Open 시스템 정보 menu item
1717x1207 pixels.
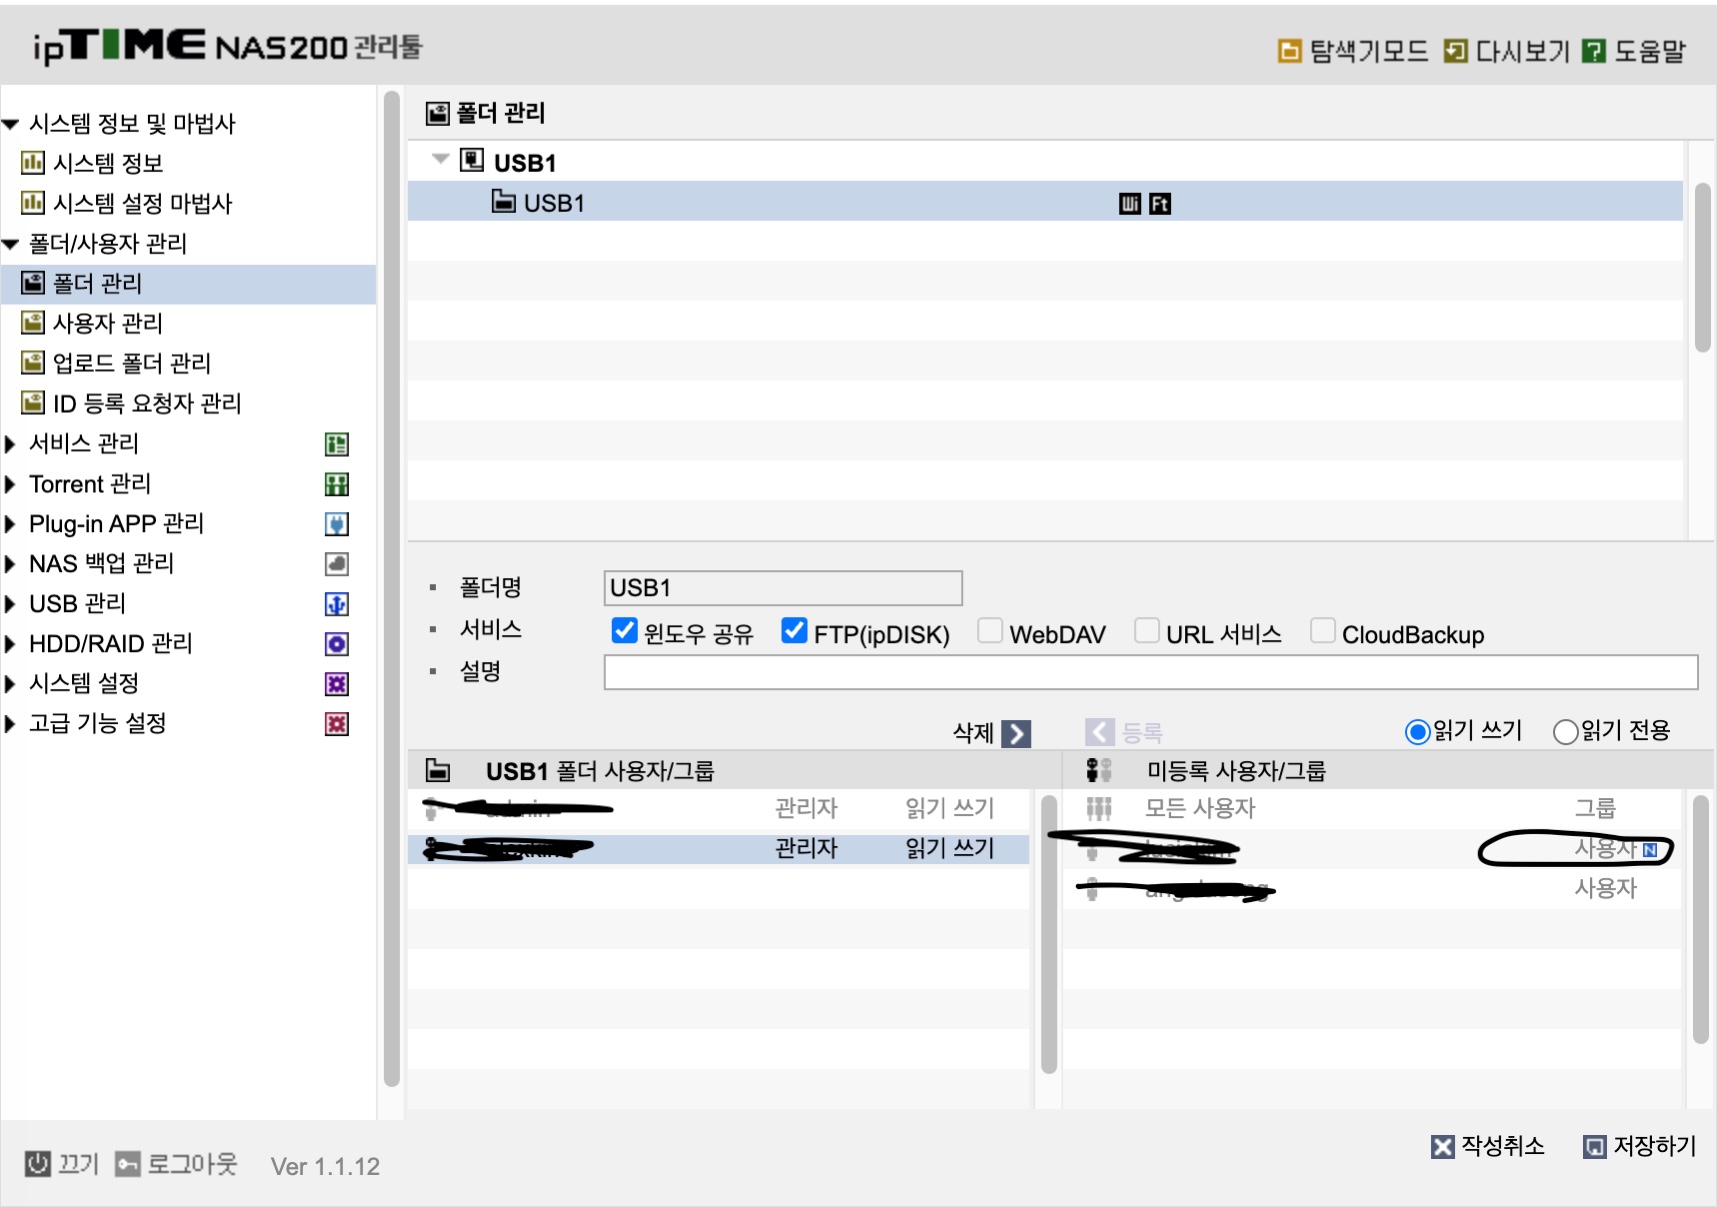pos(107,163)
